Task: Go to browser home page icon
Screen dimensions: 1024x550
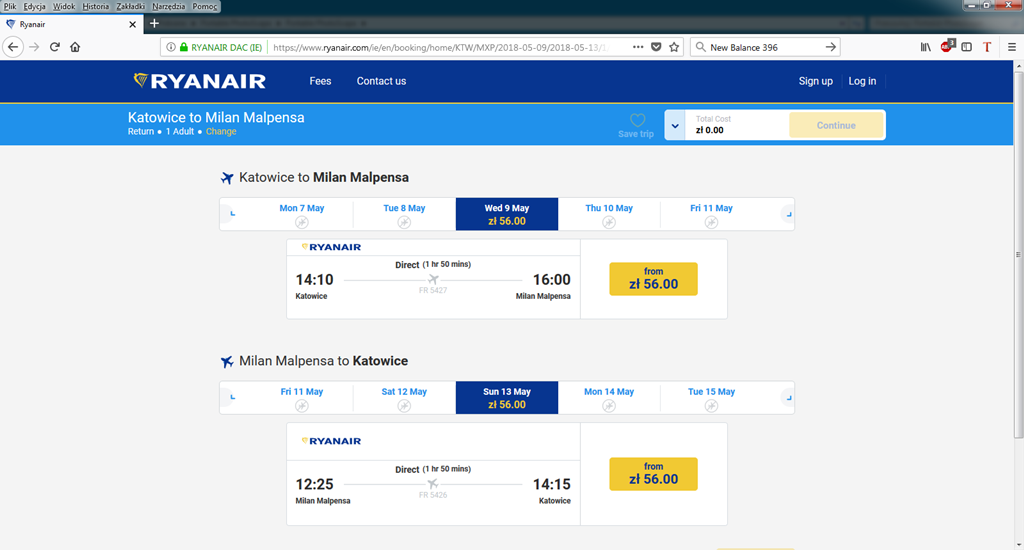Action: (x=75, y=47)
